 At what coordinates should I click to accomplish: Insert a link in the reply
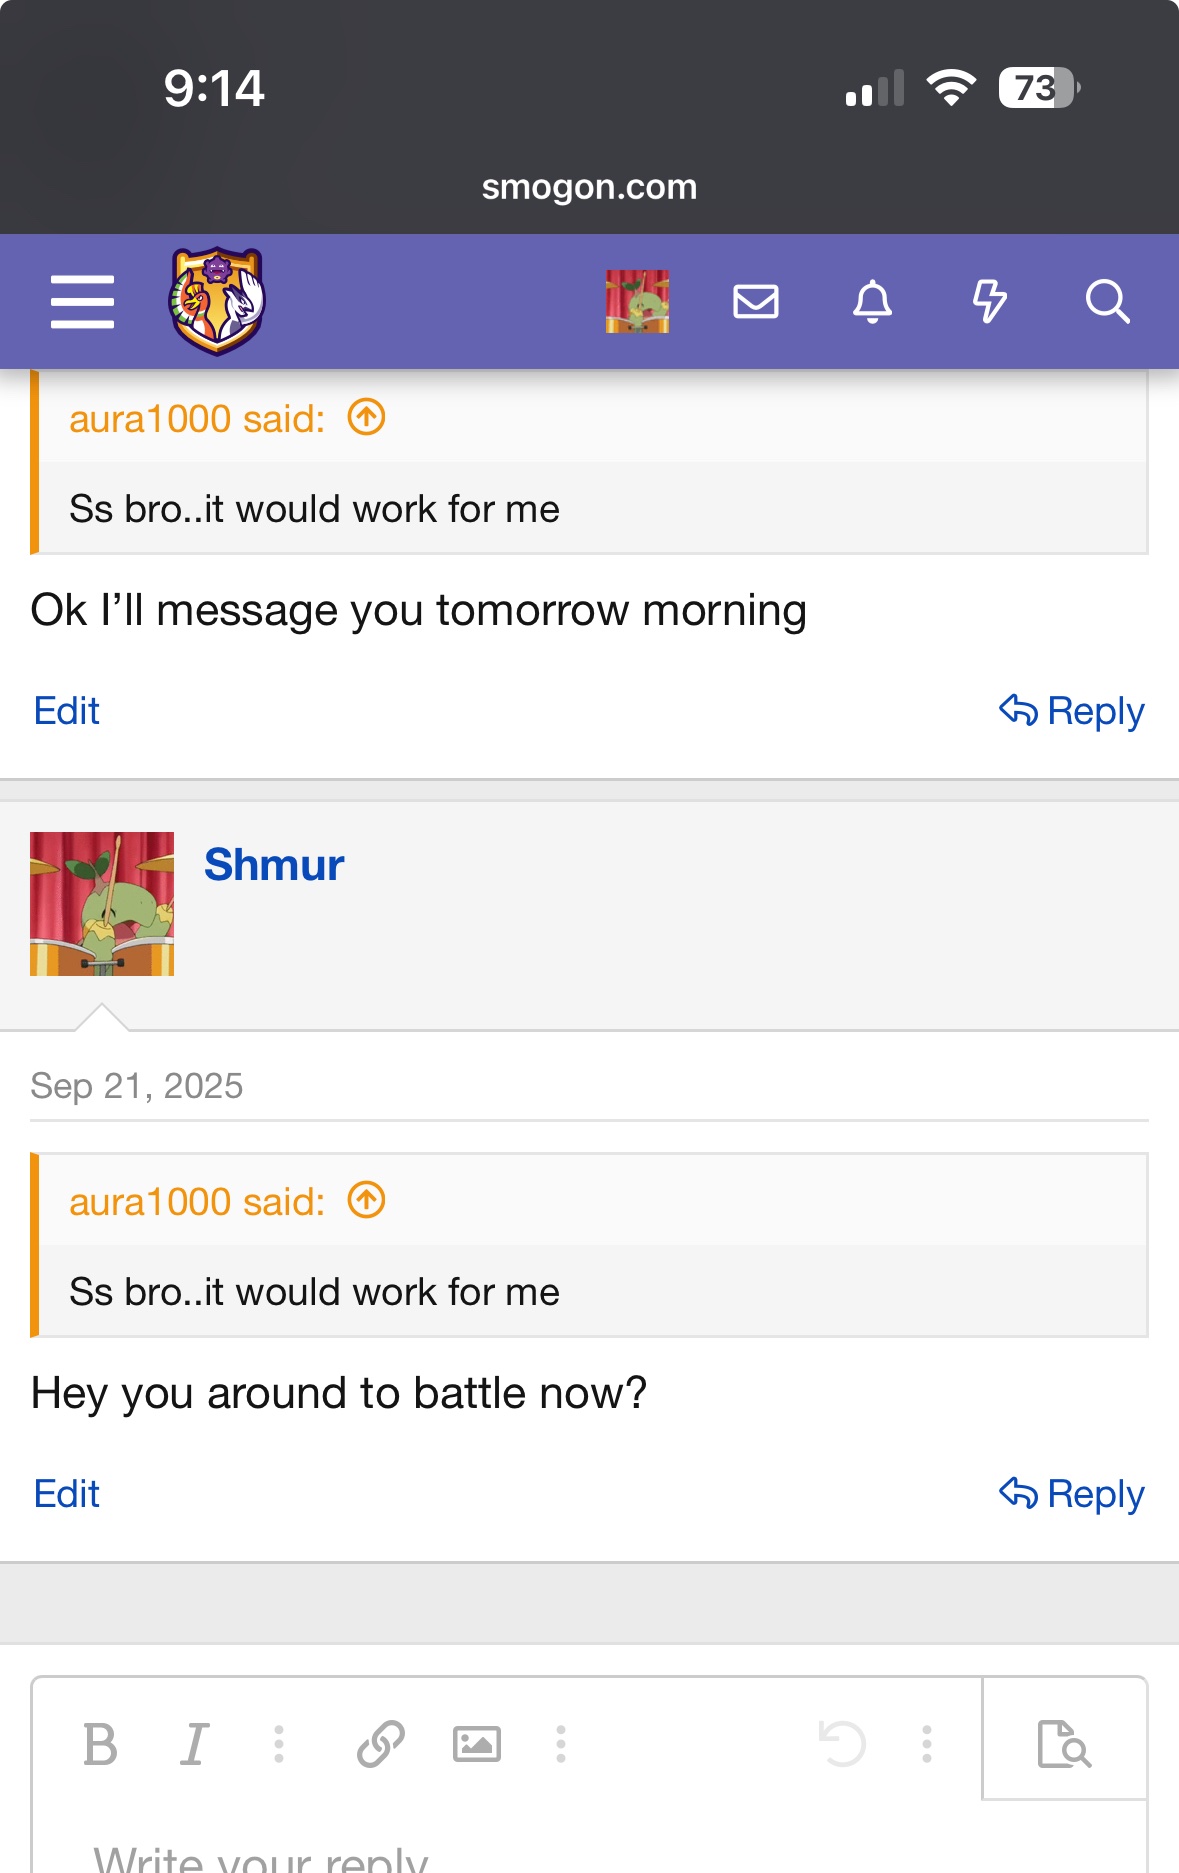(381, 1745)
